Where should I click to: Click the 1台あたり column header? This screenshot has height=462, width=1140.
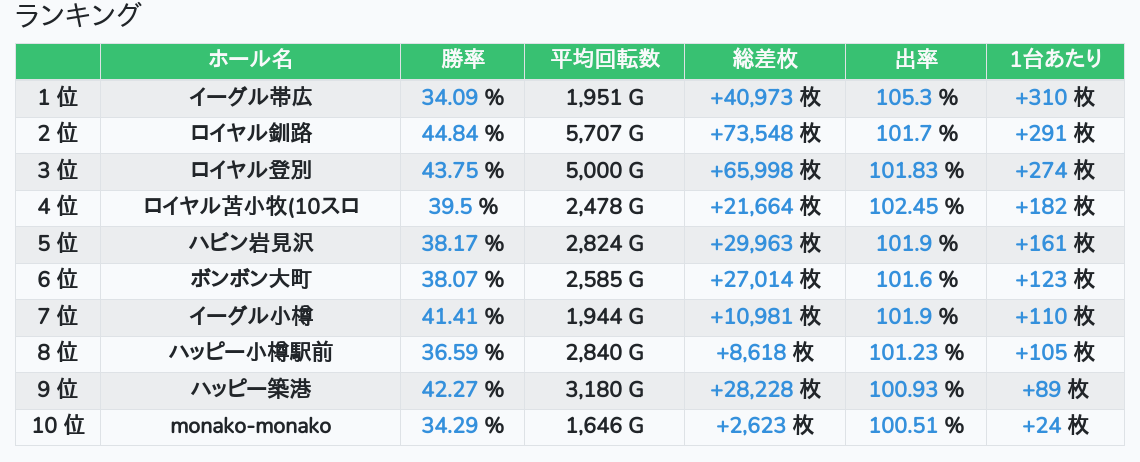1056,60
